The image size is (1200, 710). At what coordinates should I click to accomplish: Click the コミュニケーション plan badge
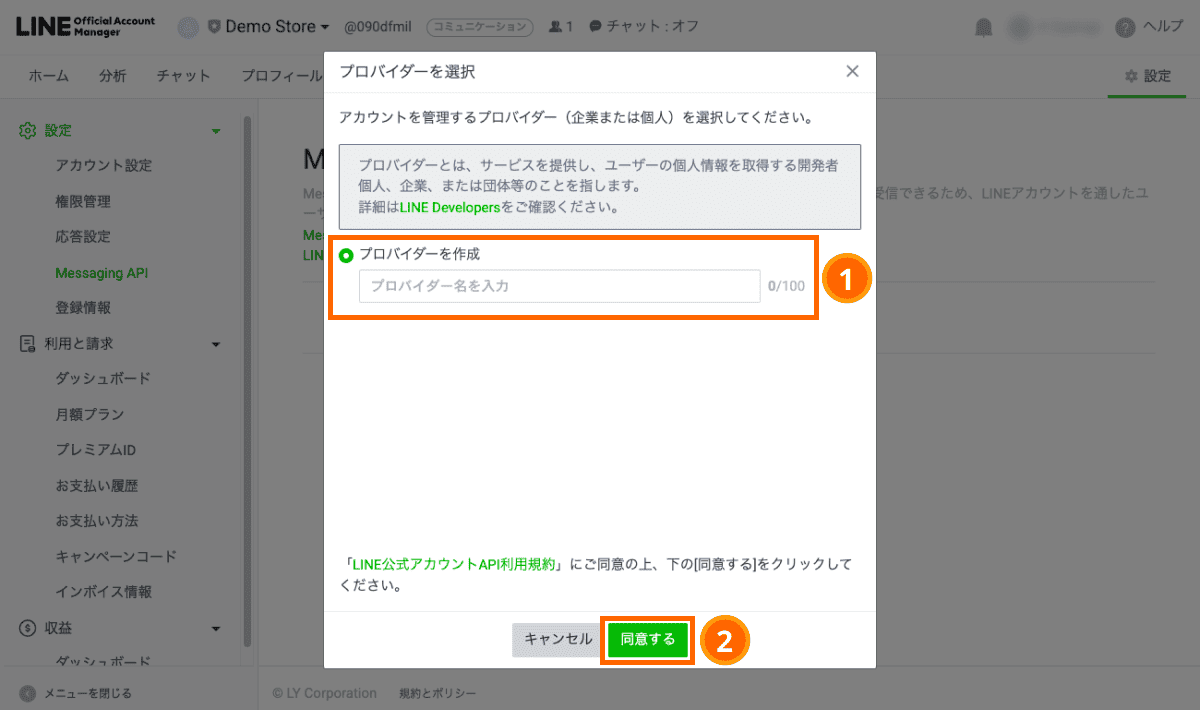pyautogui.click(x=479, y=27)
